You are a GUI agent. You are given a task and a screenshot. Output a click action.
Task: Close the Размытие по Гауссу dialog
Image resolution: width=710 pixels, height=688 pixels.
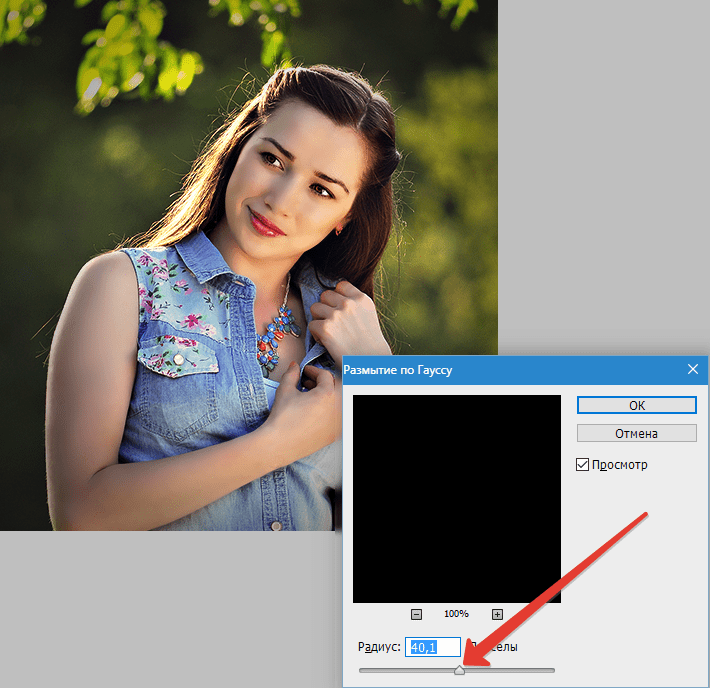click(692, 370)
